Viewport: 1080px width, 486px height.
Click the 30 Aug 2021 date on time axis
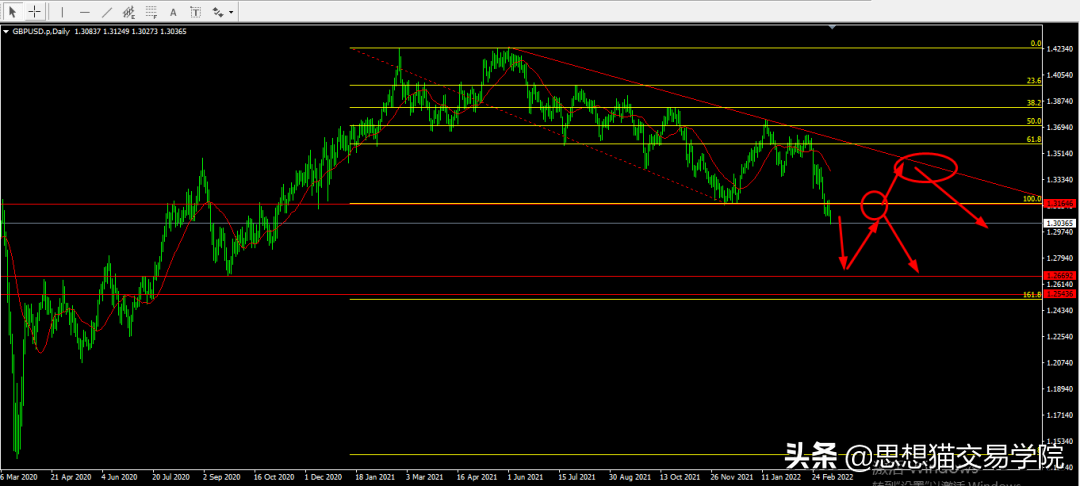coord(629,476)
